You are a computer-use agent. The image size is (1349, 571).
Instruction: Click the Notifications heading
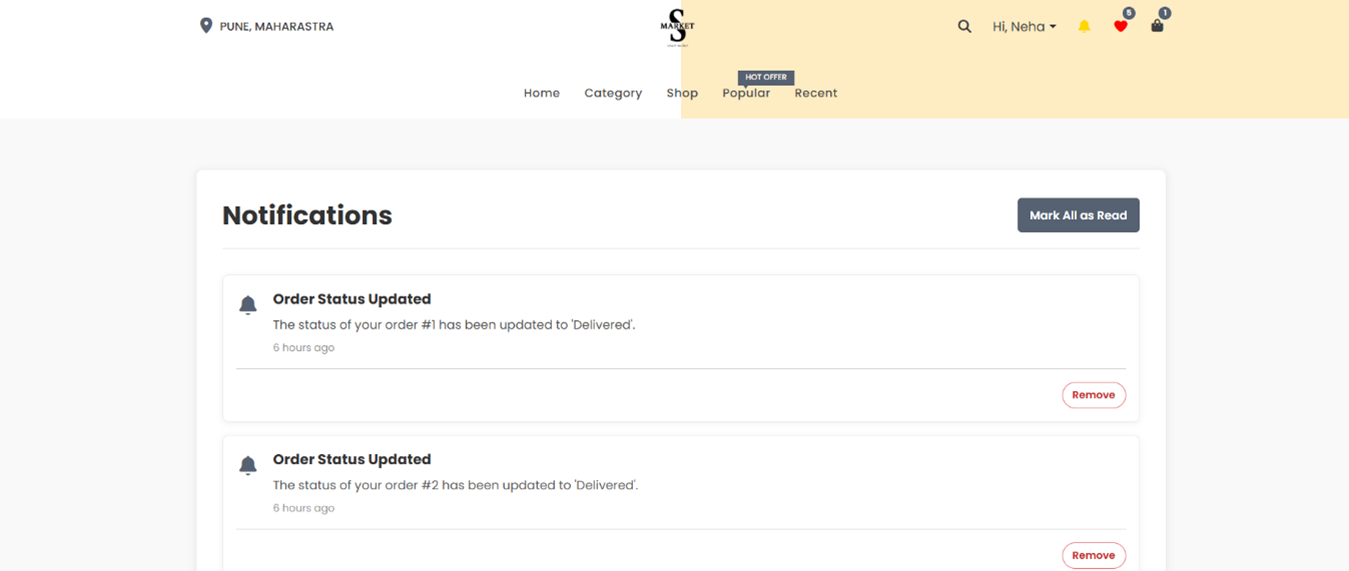click(307, 215)
